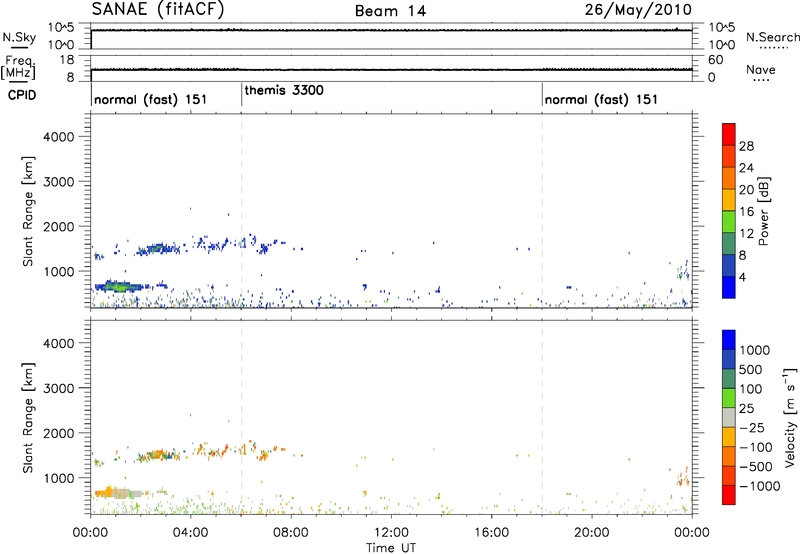Screen dimensions: 800x554
Task: Click the SANAE (fitACF) title text
Action: 158,10
